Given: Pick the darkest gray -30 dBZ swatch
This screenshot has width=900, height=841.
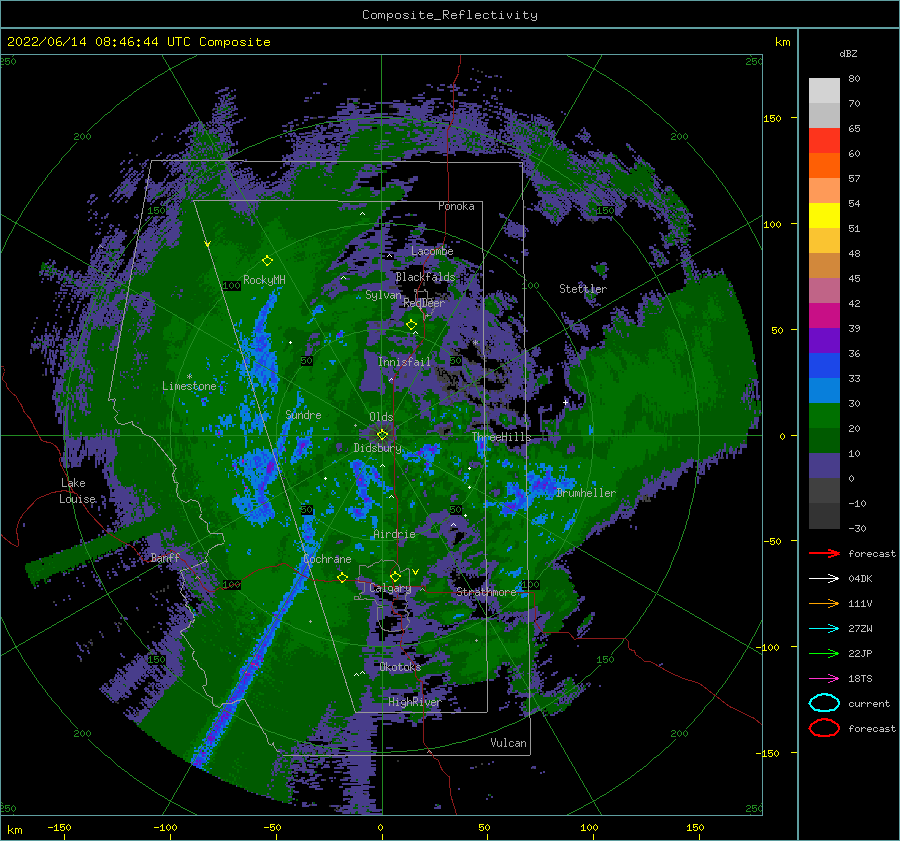Looking at the screenshot, I should pyautogui.click(x=824, y=516).
